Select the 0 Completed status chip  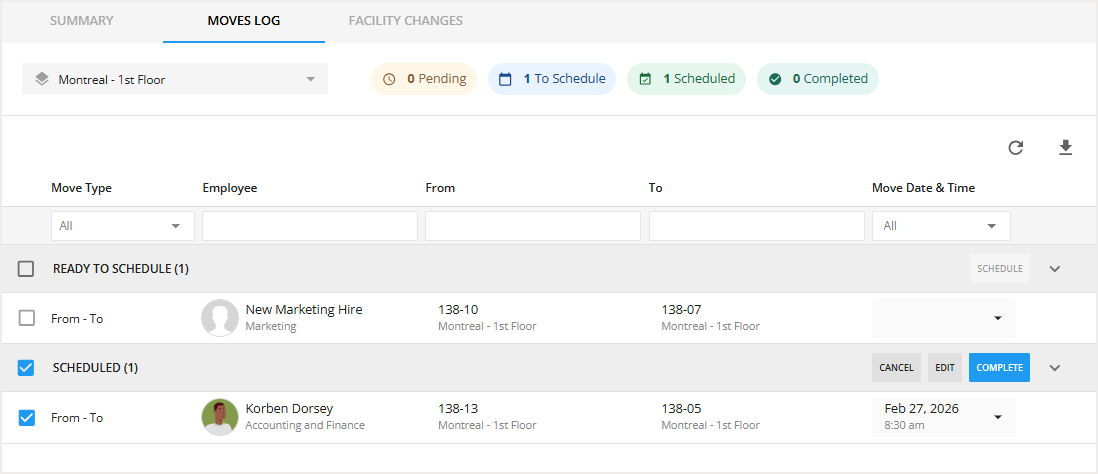(x=817, y=79)
